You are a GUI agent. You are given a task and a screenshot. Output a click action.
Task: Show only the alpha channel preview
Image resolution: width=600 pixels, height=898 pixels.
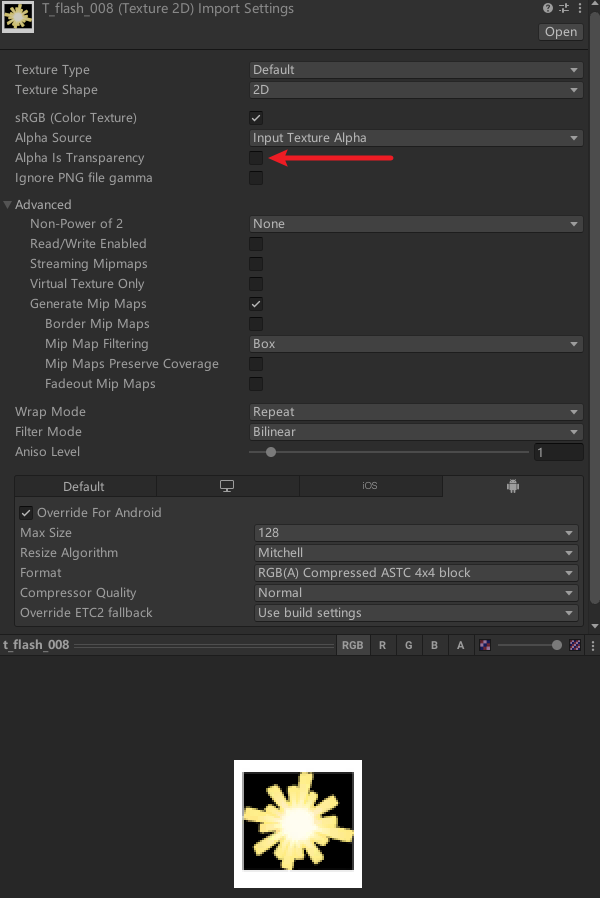tap(460, 645)
